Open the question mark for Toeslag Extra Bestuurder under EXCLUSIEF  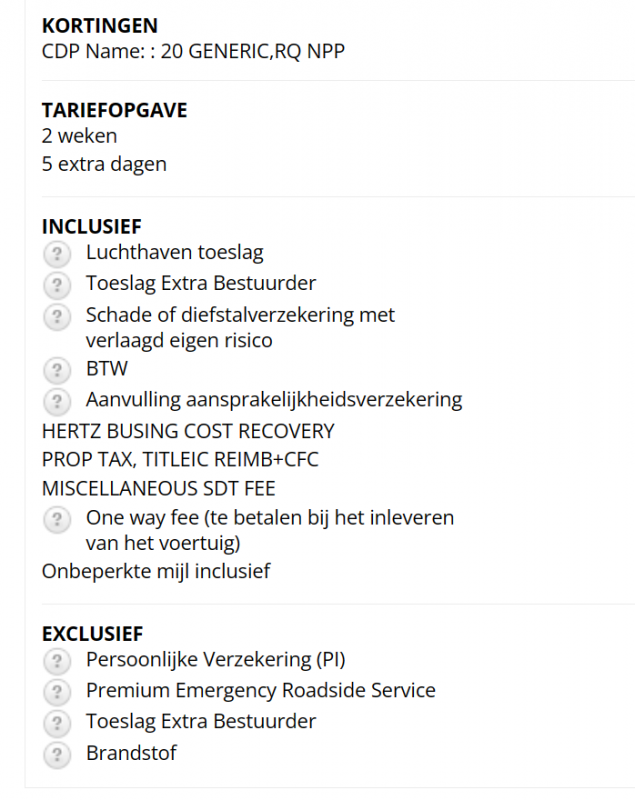[x=57, y=722]
